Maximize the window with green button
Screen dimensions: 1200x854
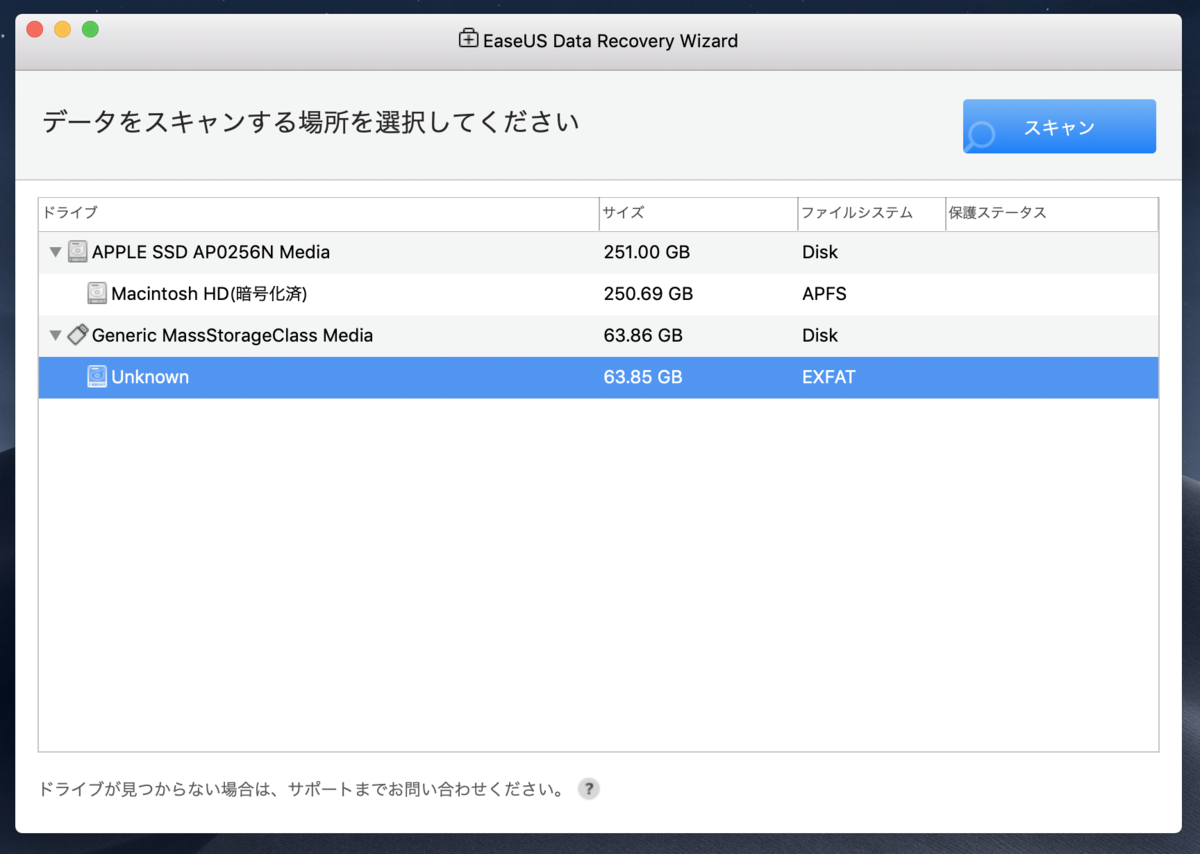[x=90, y=29]
